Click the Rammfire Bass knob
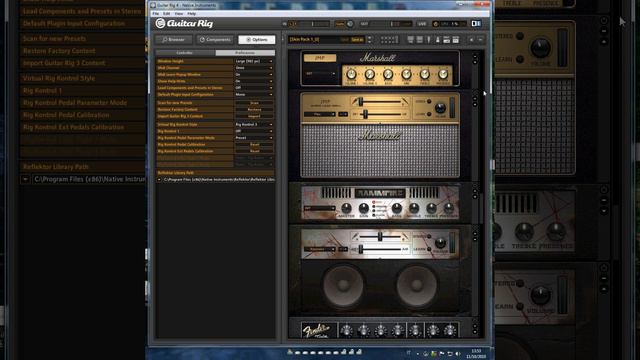This screenshot has height=360, width=640. coord(396,209)
